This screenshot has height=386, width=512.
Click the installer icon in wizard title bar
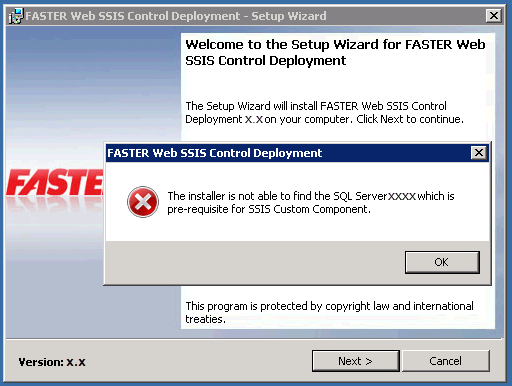(16, 16)
